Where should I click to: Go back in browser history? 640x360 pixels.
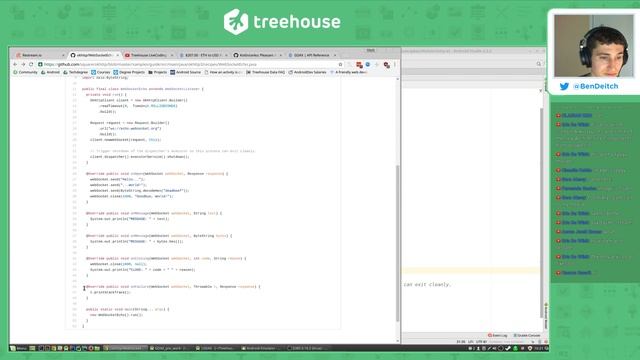pos(15,64)
